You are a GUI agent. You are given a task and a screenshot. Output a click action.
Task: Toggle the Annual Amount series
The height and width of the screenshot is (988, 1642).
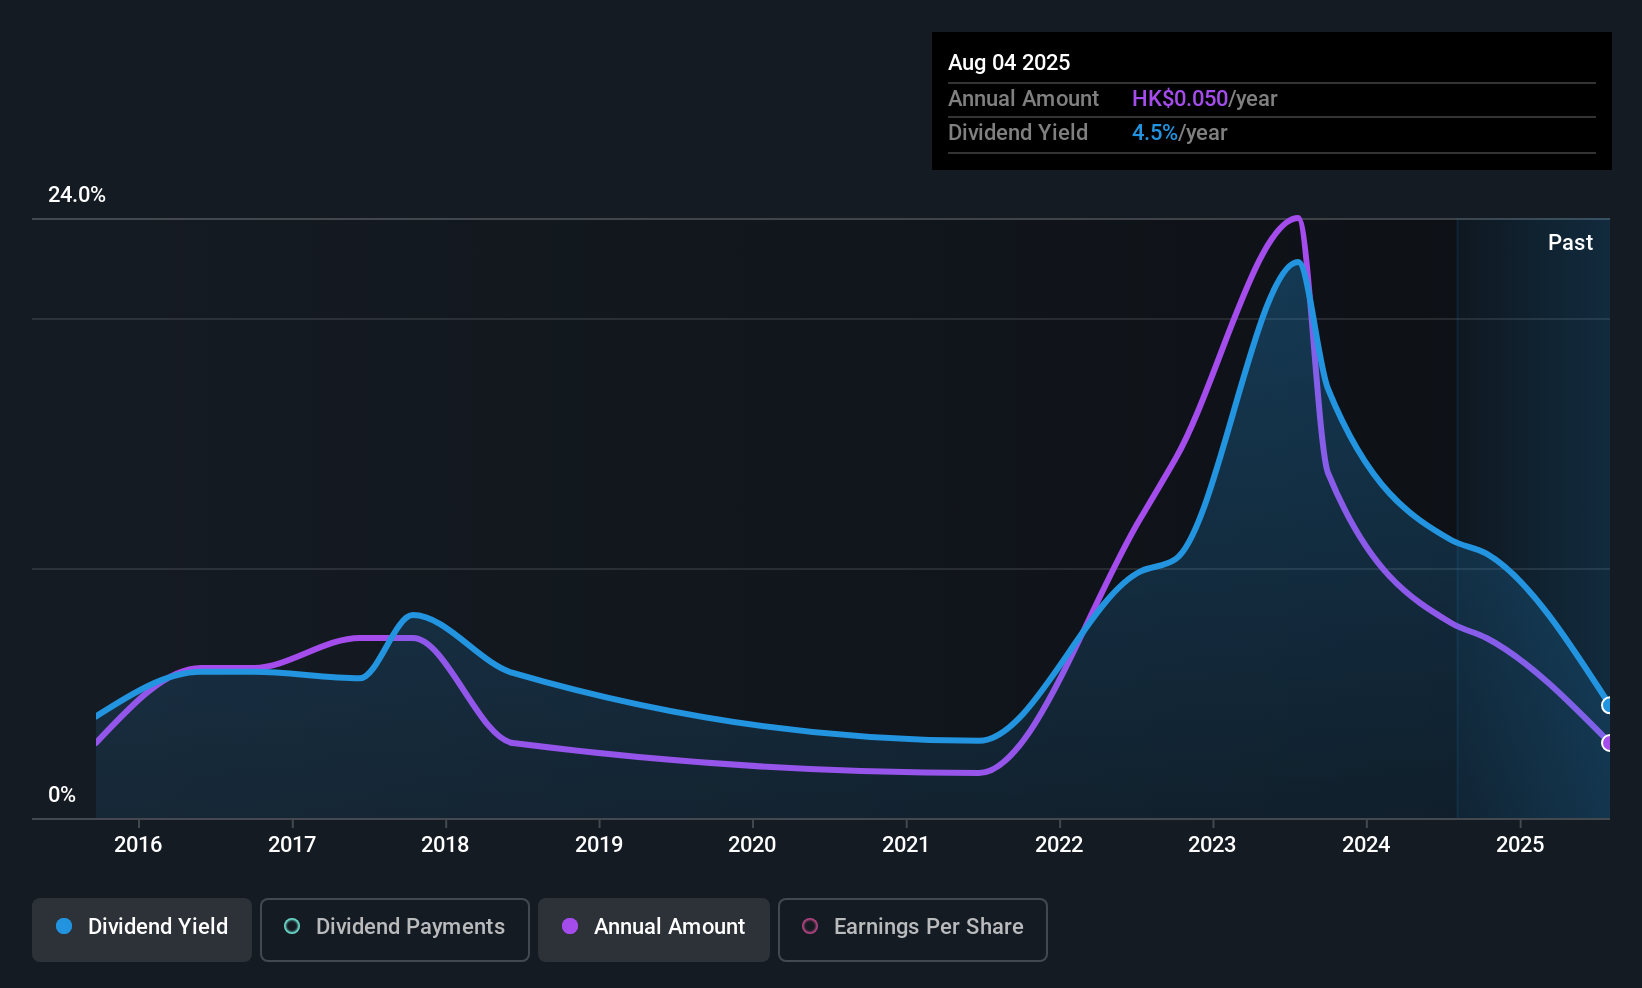(654, 930)
